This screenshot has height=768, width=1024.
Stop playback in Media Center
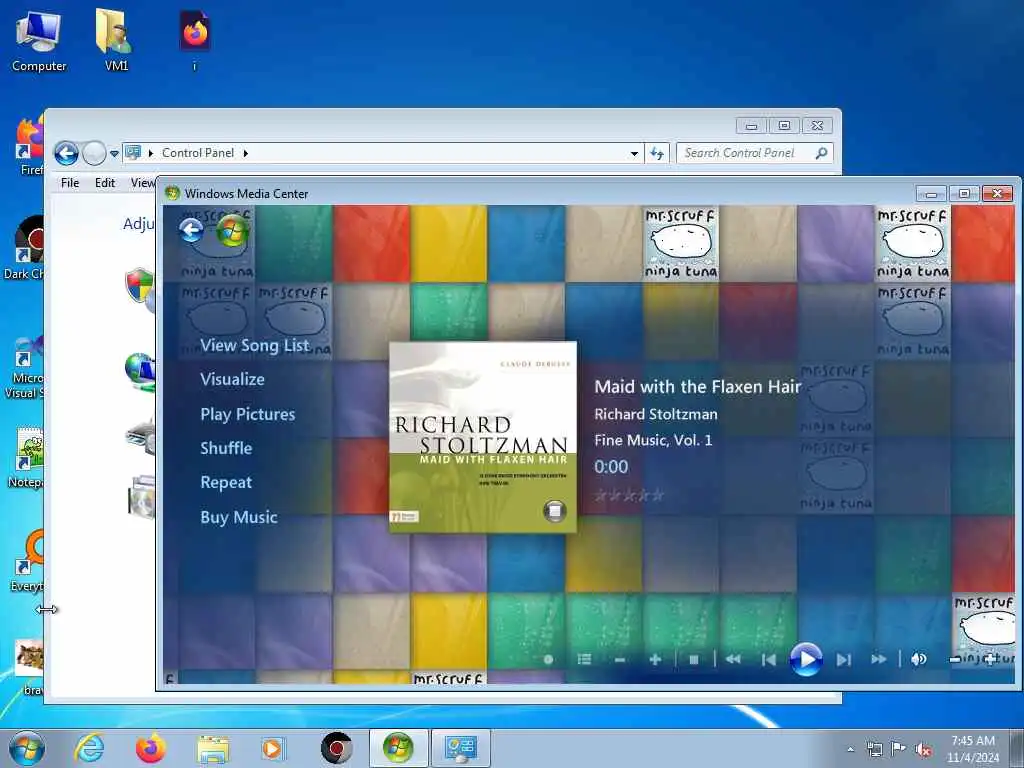coord(694,660)
